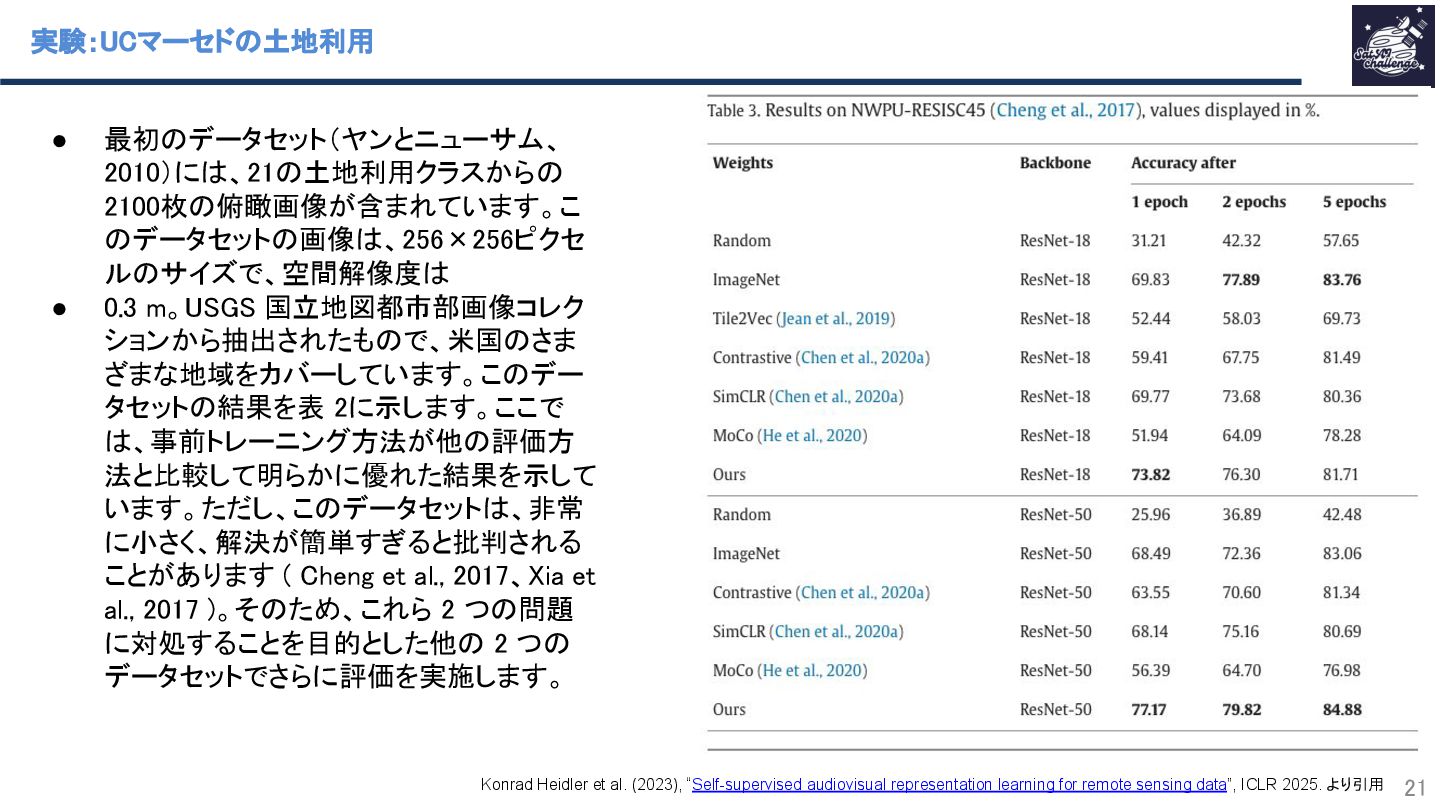Click the value 80.36 in SimCLR row
Screen dimensions: 1440x810
click(x=1342, y=397)
